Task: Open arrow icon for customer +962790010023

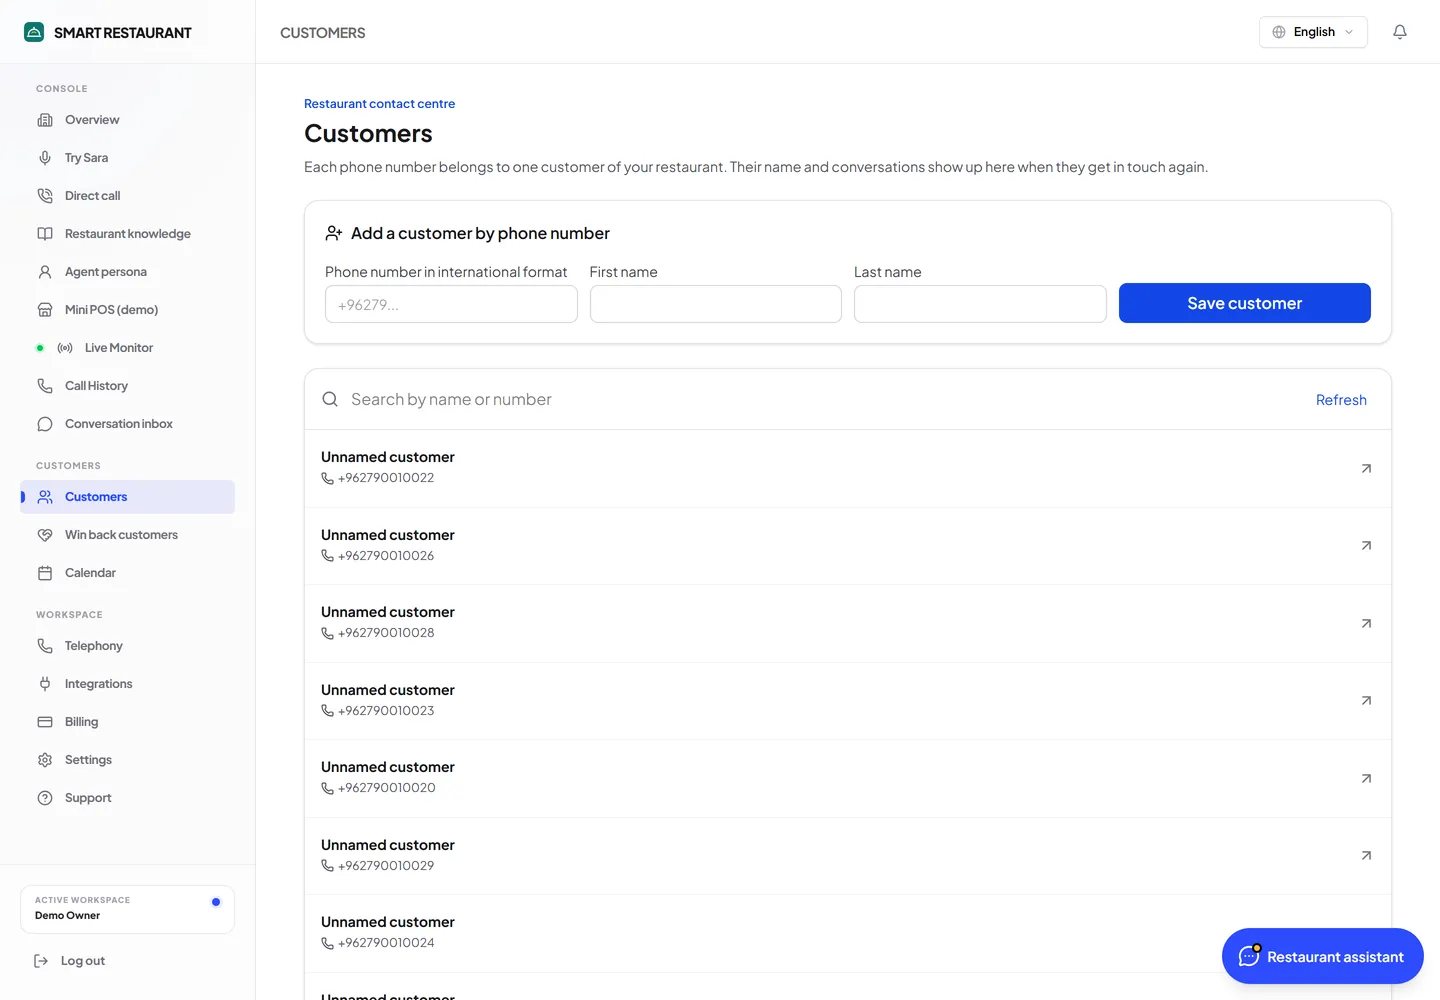Action: click(1366, 701)
